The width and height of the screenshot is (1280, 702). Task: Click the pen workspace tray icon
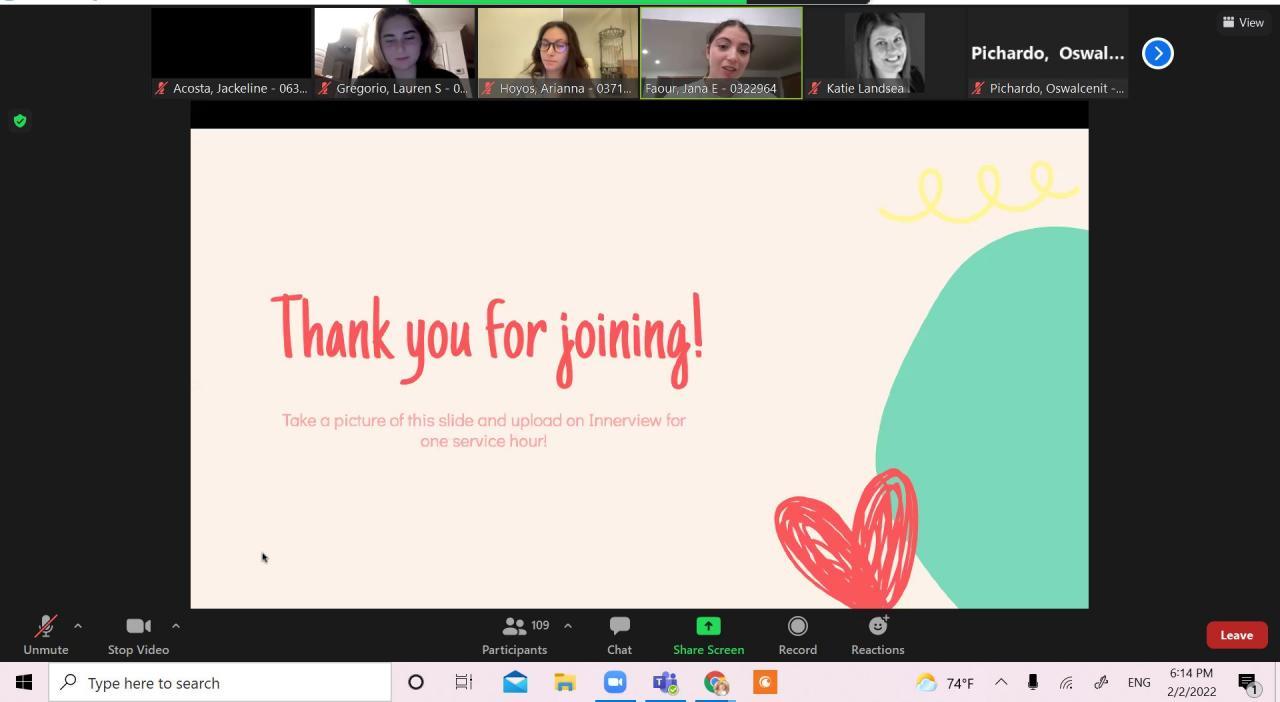1101,683
